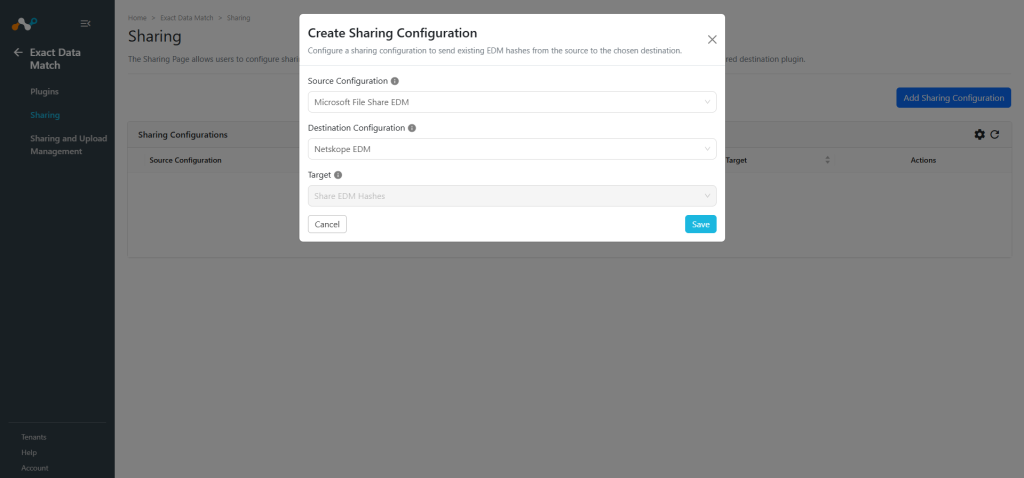Select the Sharing sidebar item

click(45, 115)
